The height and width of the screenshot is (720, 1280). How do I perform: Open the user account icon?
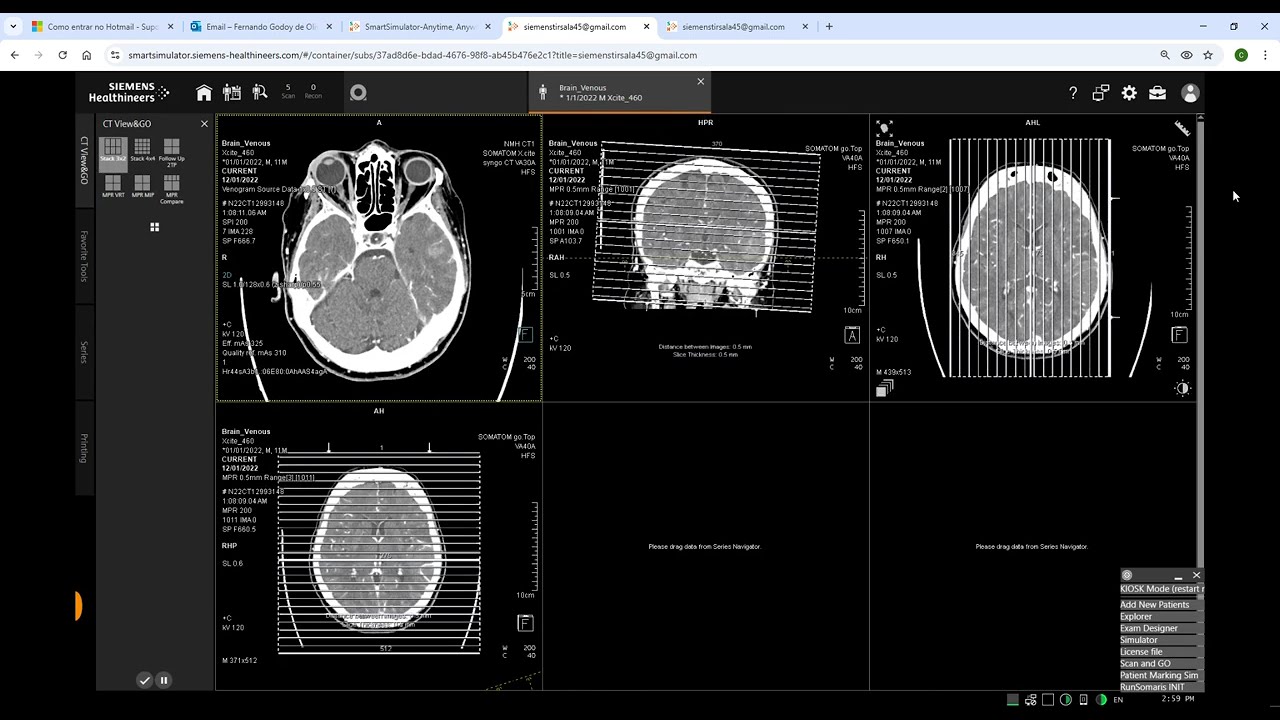pyautogui.click(x=1190, y=93)
